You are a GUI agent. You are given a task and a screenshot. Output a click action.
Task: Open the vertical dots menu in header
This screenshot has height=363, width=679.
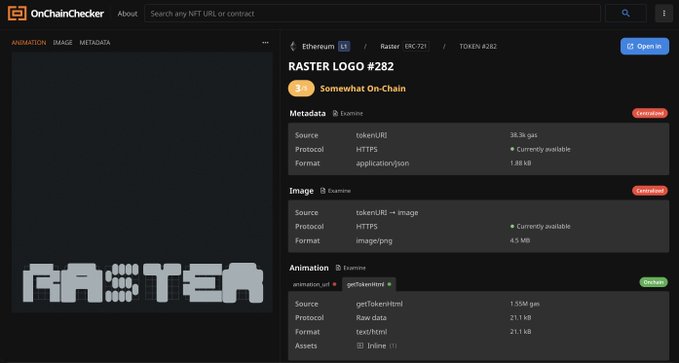pyautogui.click(x=664, y=13)
